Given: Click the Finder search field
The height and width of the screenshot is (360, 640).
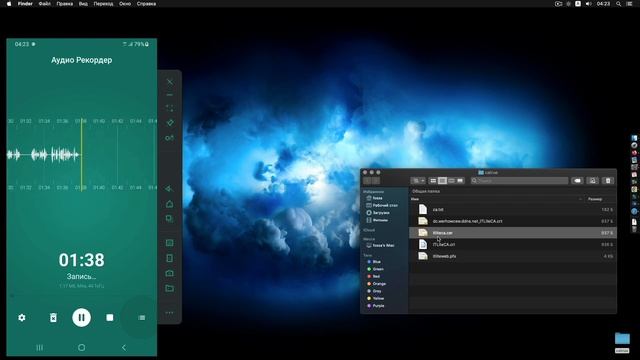Looking at the screenshot, I should click(x=519, y=180).
